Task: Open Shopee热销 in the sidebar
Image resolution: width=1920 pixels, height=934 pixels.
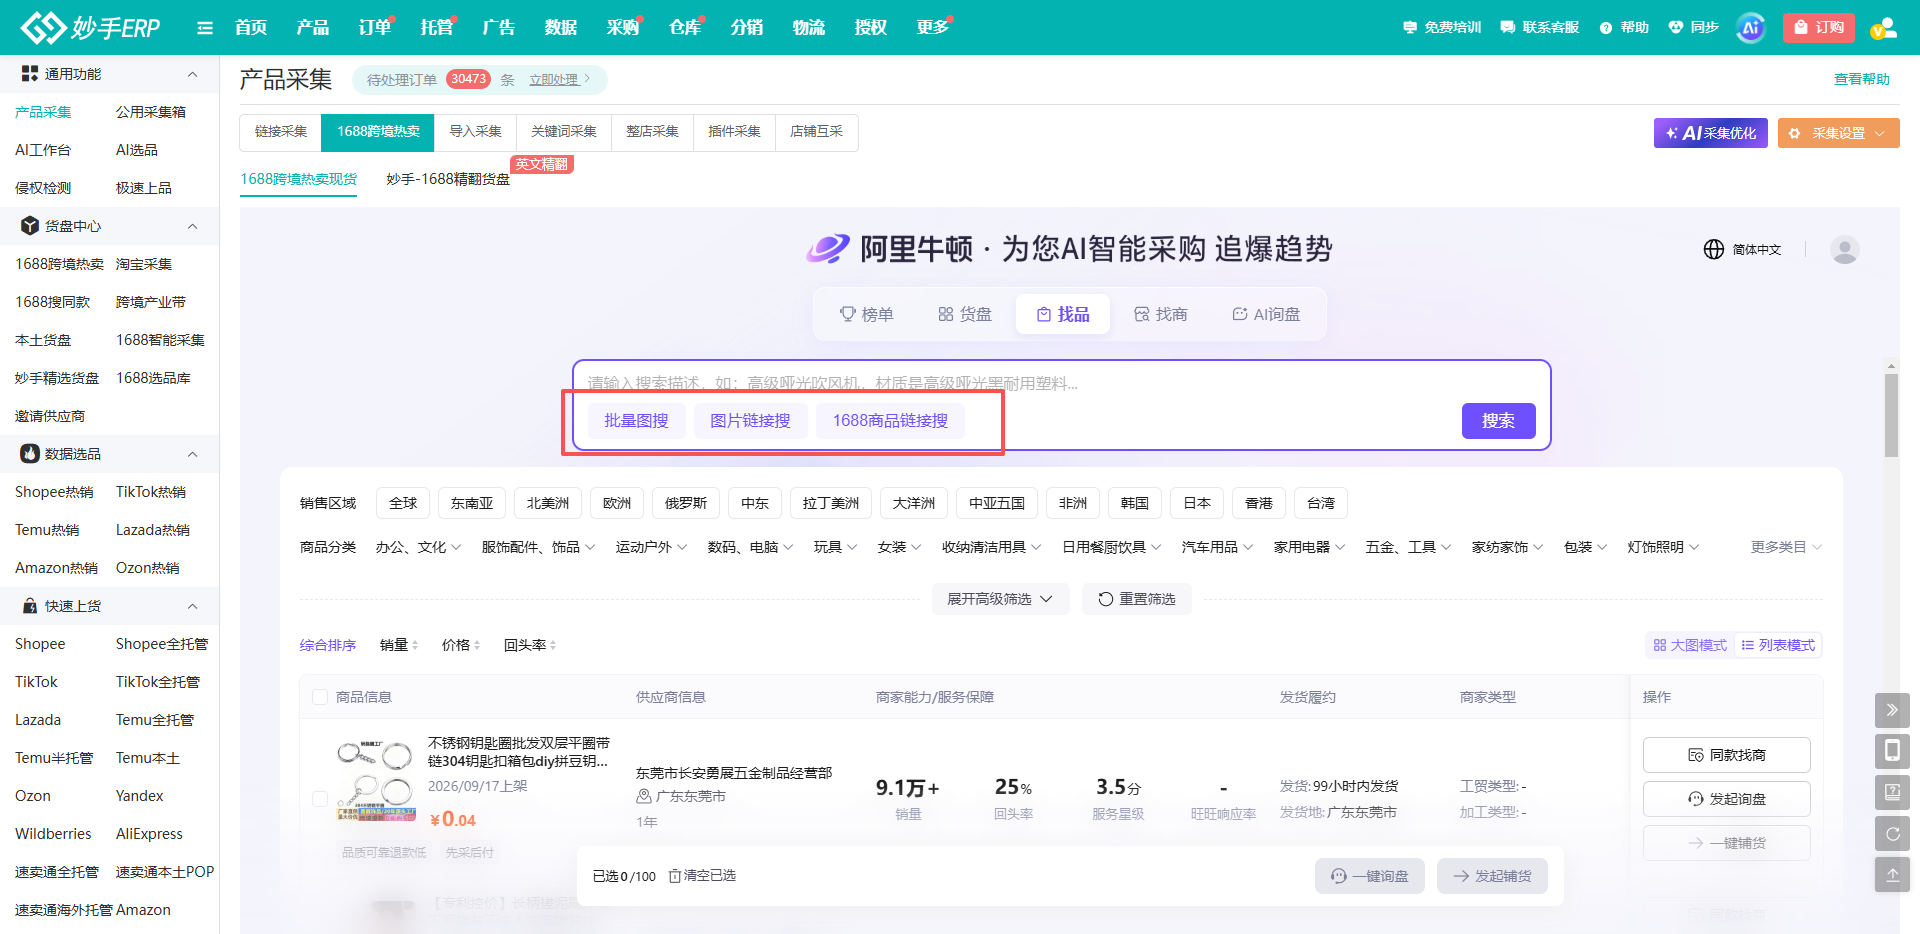Action: [54, 492]
